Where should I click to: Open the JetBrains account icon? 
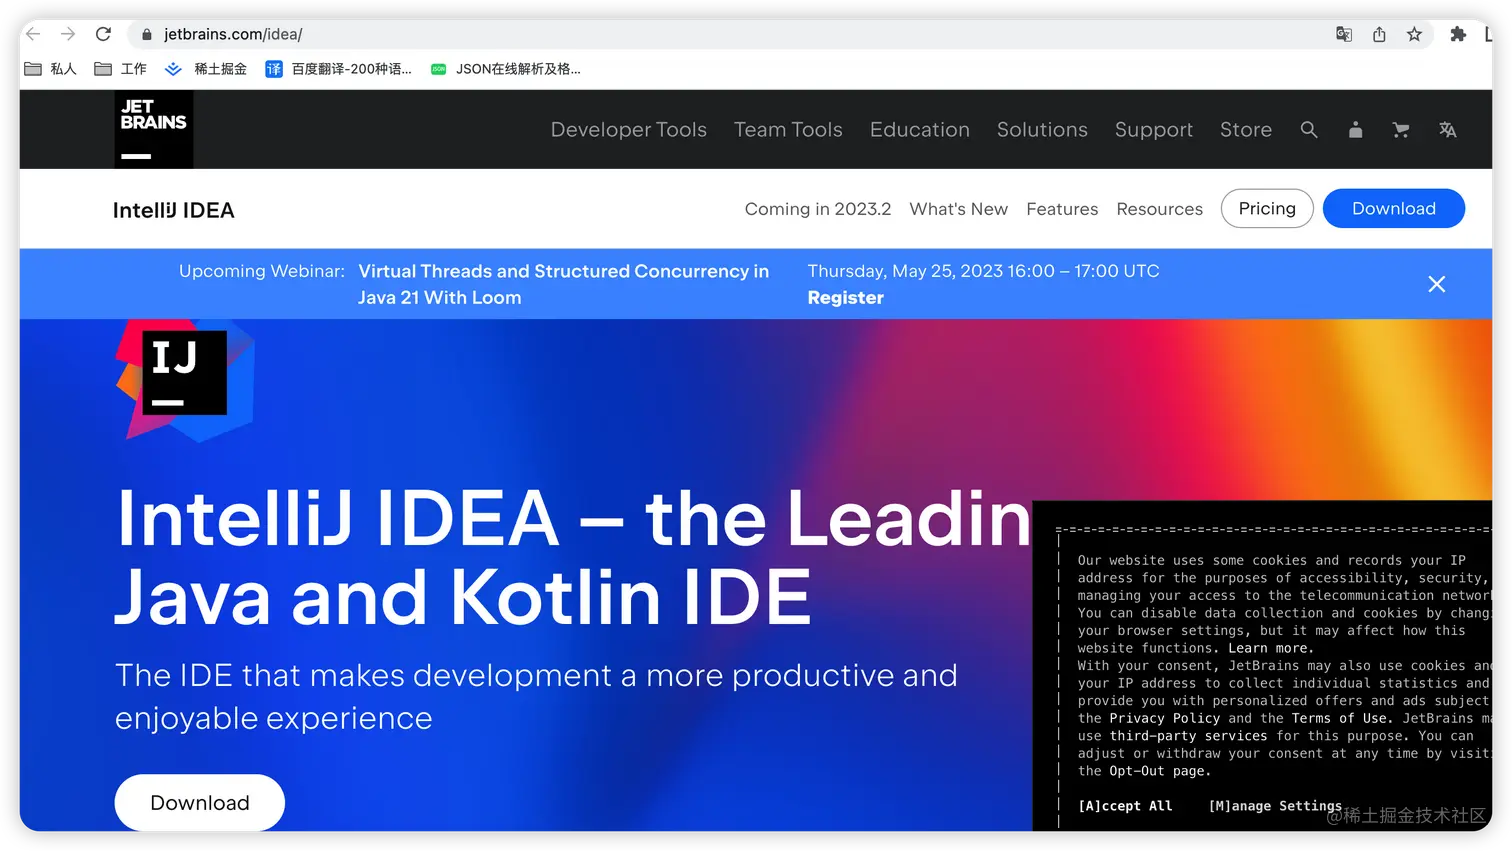click(x=1355, y=130)
